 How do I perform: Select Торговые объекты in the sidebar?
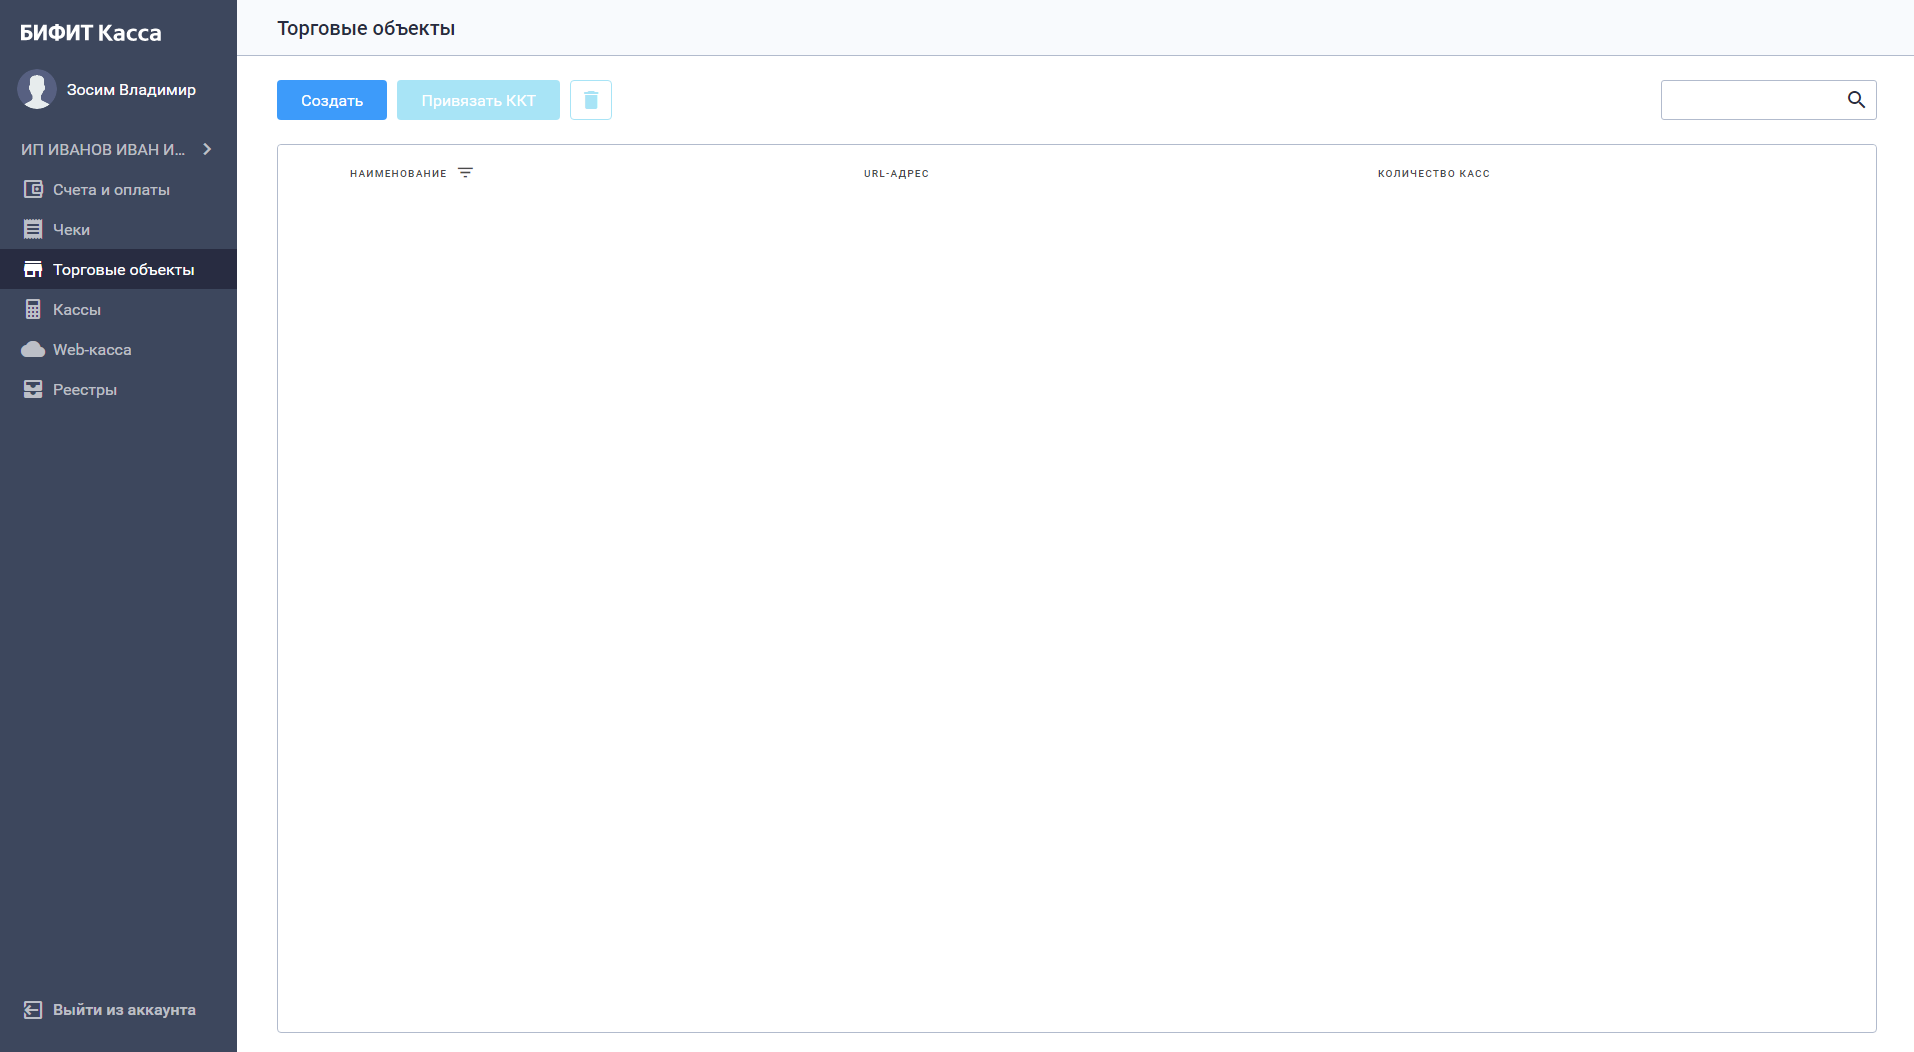pos(118,269)
